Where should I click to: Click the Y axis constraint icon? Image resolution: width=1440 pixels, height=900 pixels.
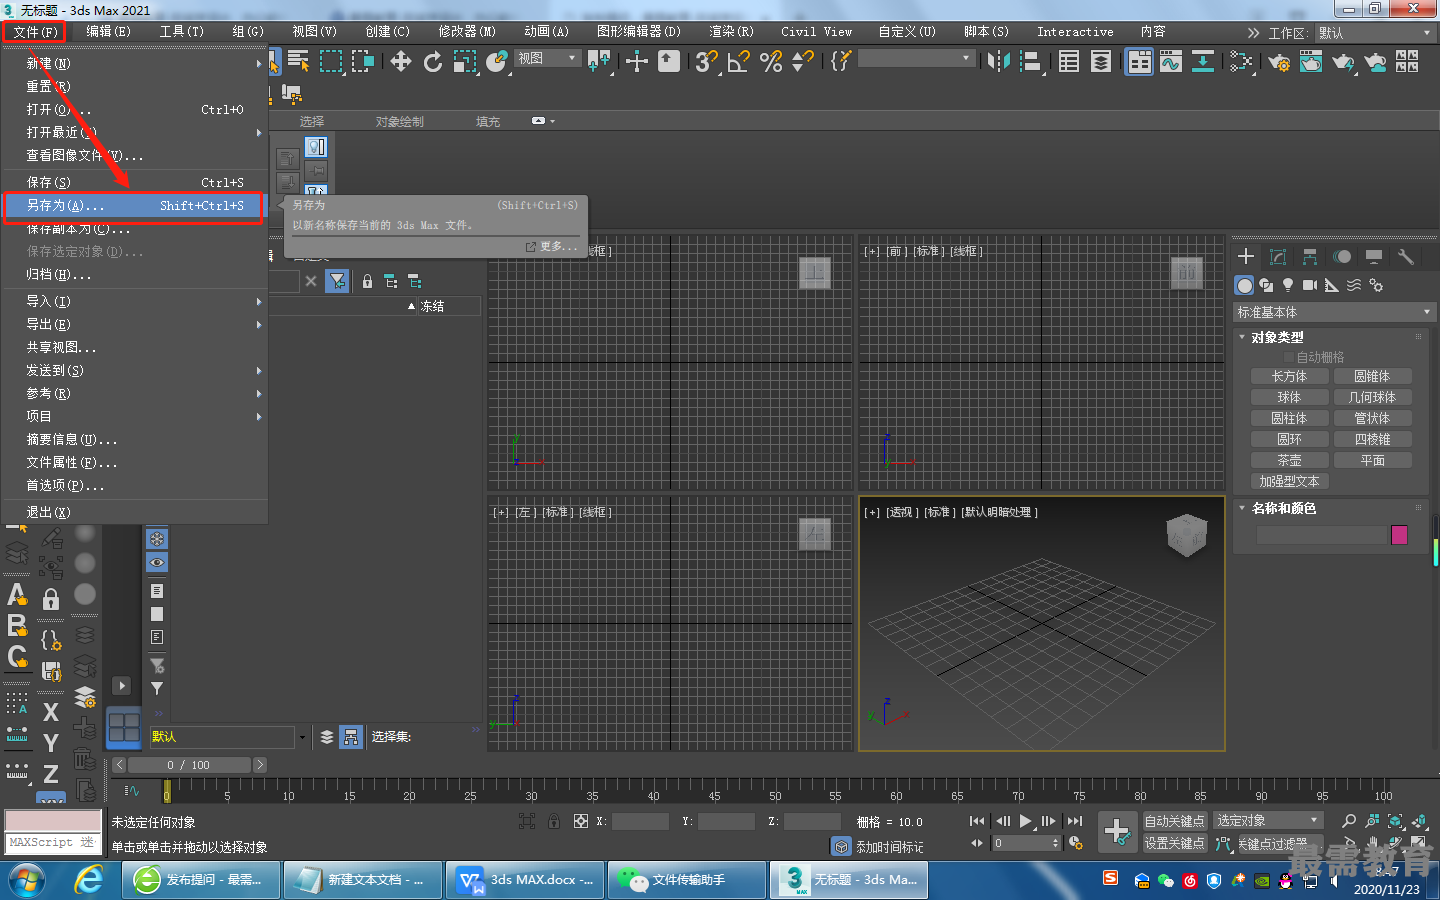pos(51,743)
